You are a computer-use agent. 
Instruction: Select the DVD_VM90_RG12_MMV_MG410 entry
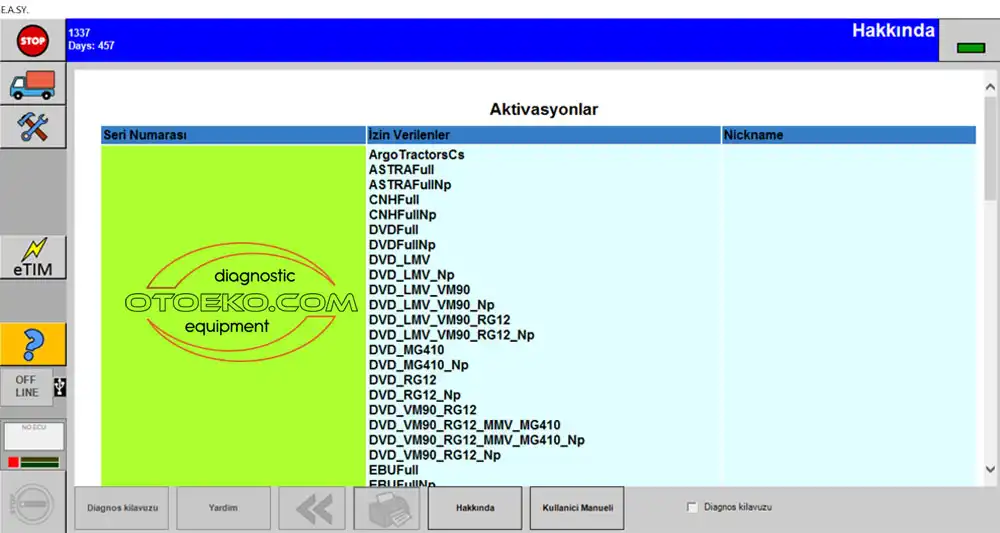[464, 425]
